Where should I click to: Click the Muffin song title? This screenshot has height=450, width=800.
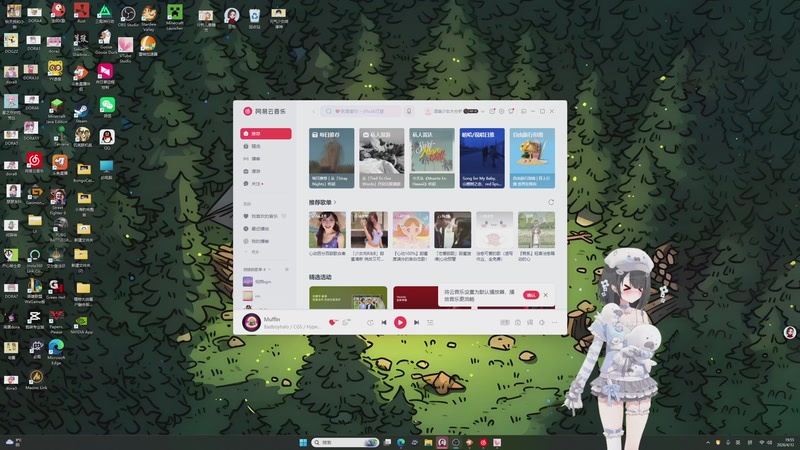(x=272, y=319)
